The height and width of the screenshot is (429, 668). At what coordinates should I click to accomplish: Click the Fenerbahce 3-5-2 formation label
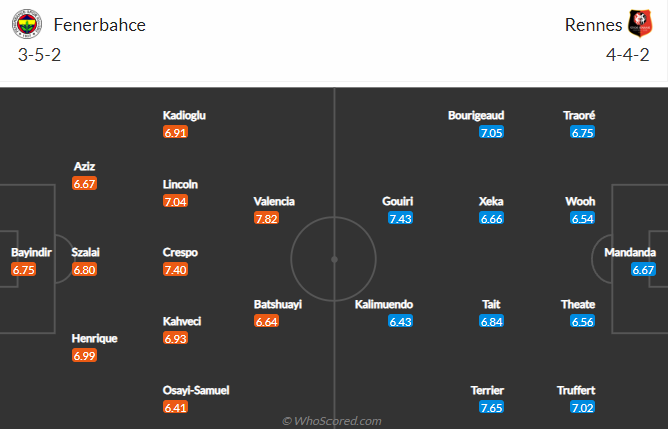pos(40,55)
